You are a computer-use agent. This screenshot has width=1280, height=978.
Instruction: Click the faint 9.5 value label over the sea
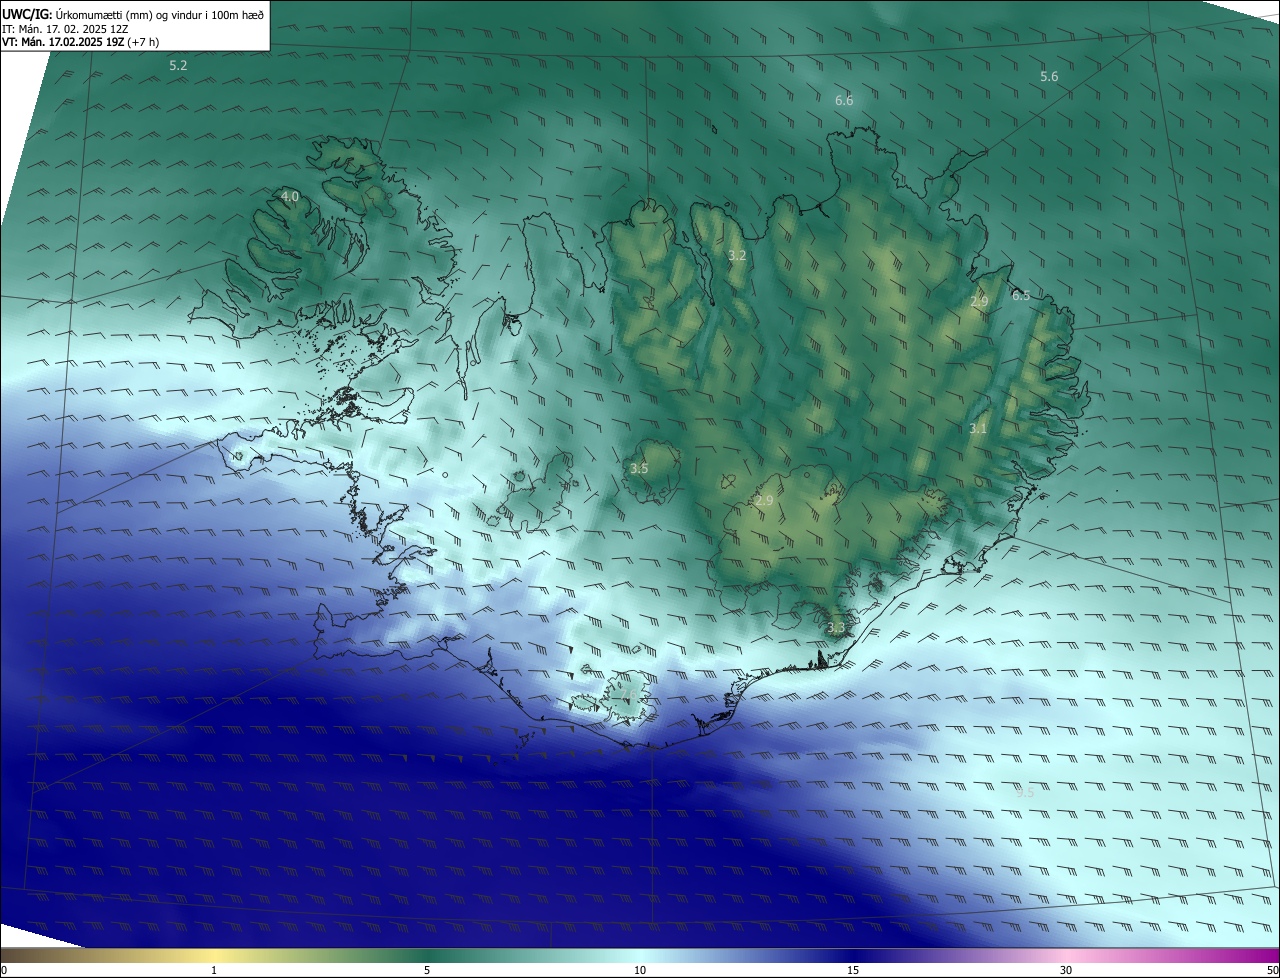(1025, 792)
